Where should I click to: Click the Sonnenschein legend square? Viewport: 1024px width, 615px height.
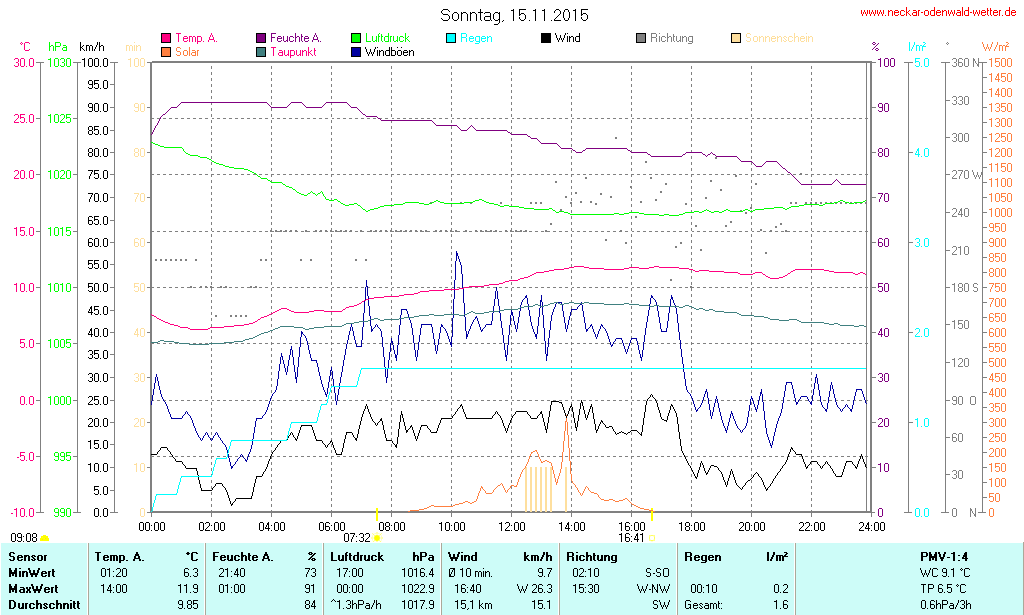coord(736,38)
